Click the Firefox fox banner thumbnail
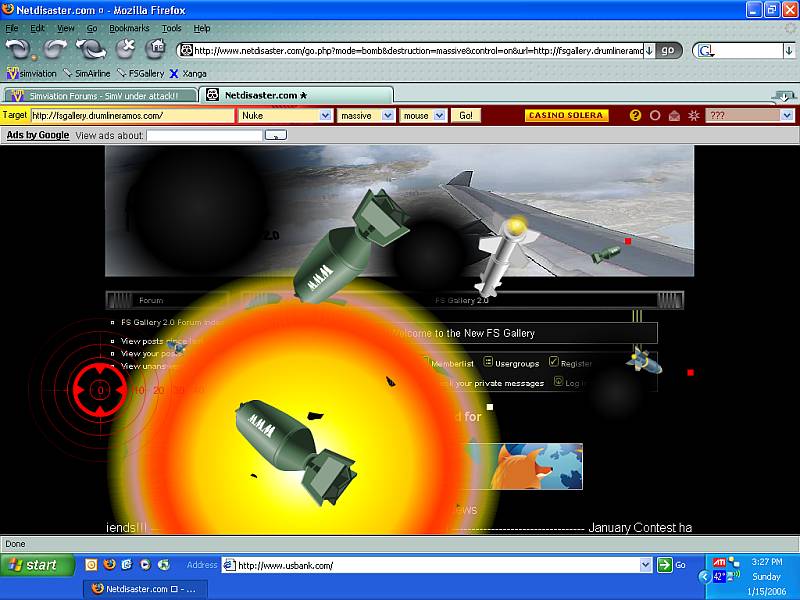 (524, 466)
